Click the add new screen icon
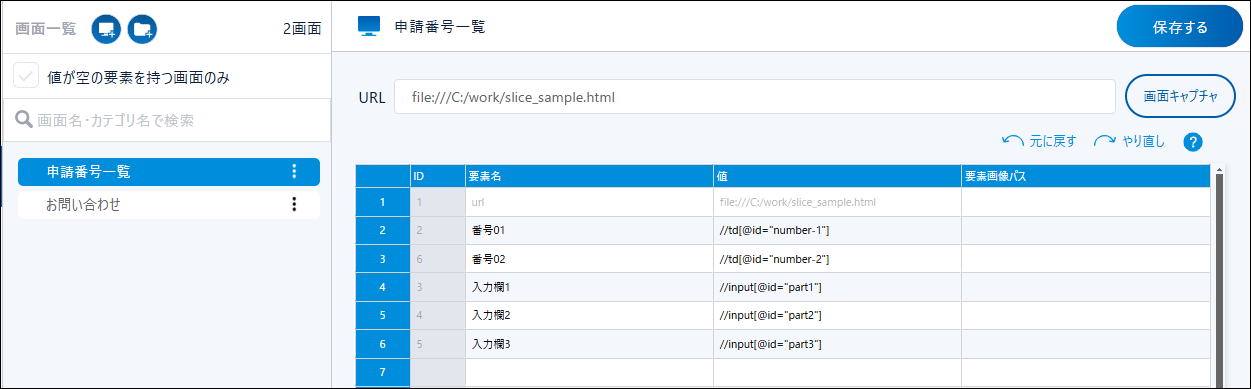This screenshot has height=389, width=1251. tap(106, 29)
